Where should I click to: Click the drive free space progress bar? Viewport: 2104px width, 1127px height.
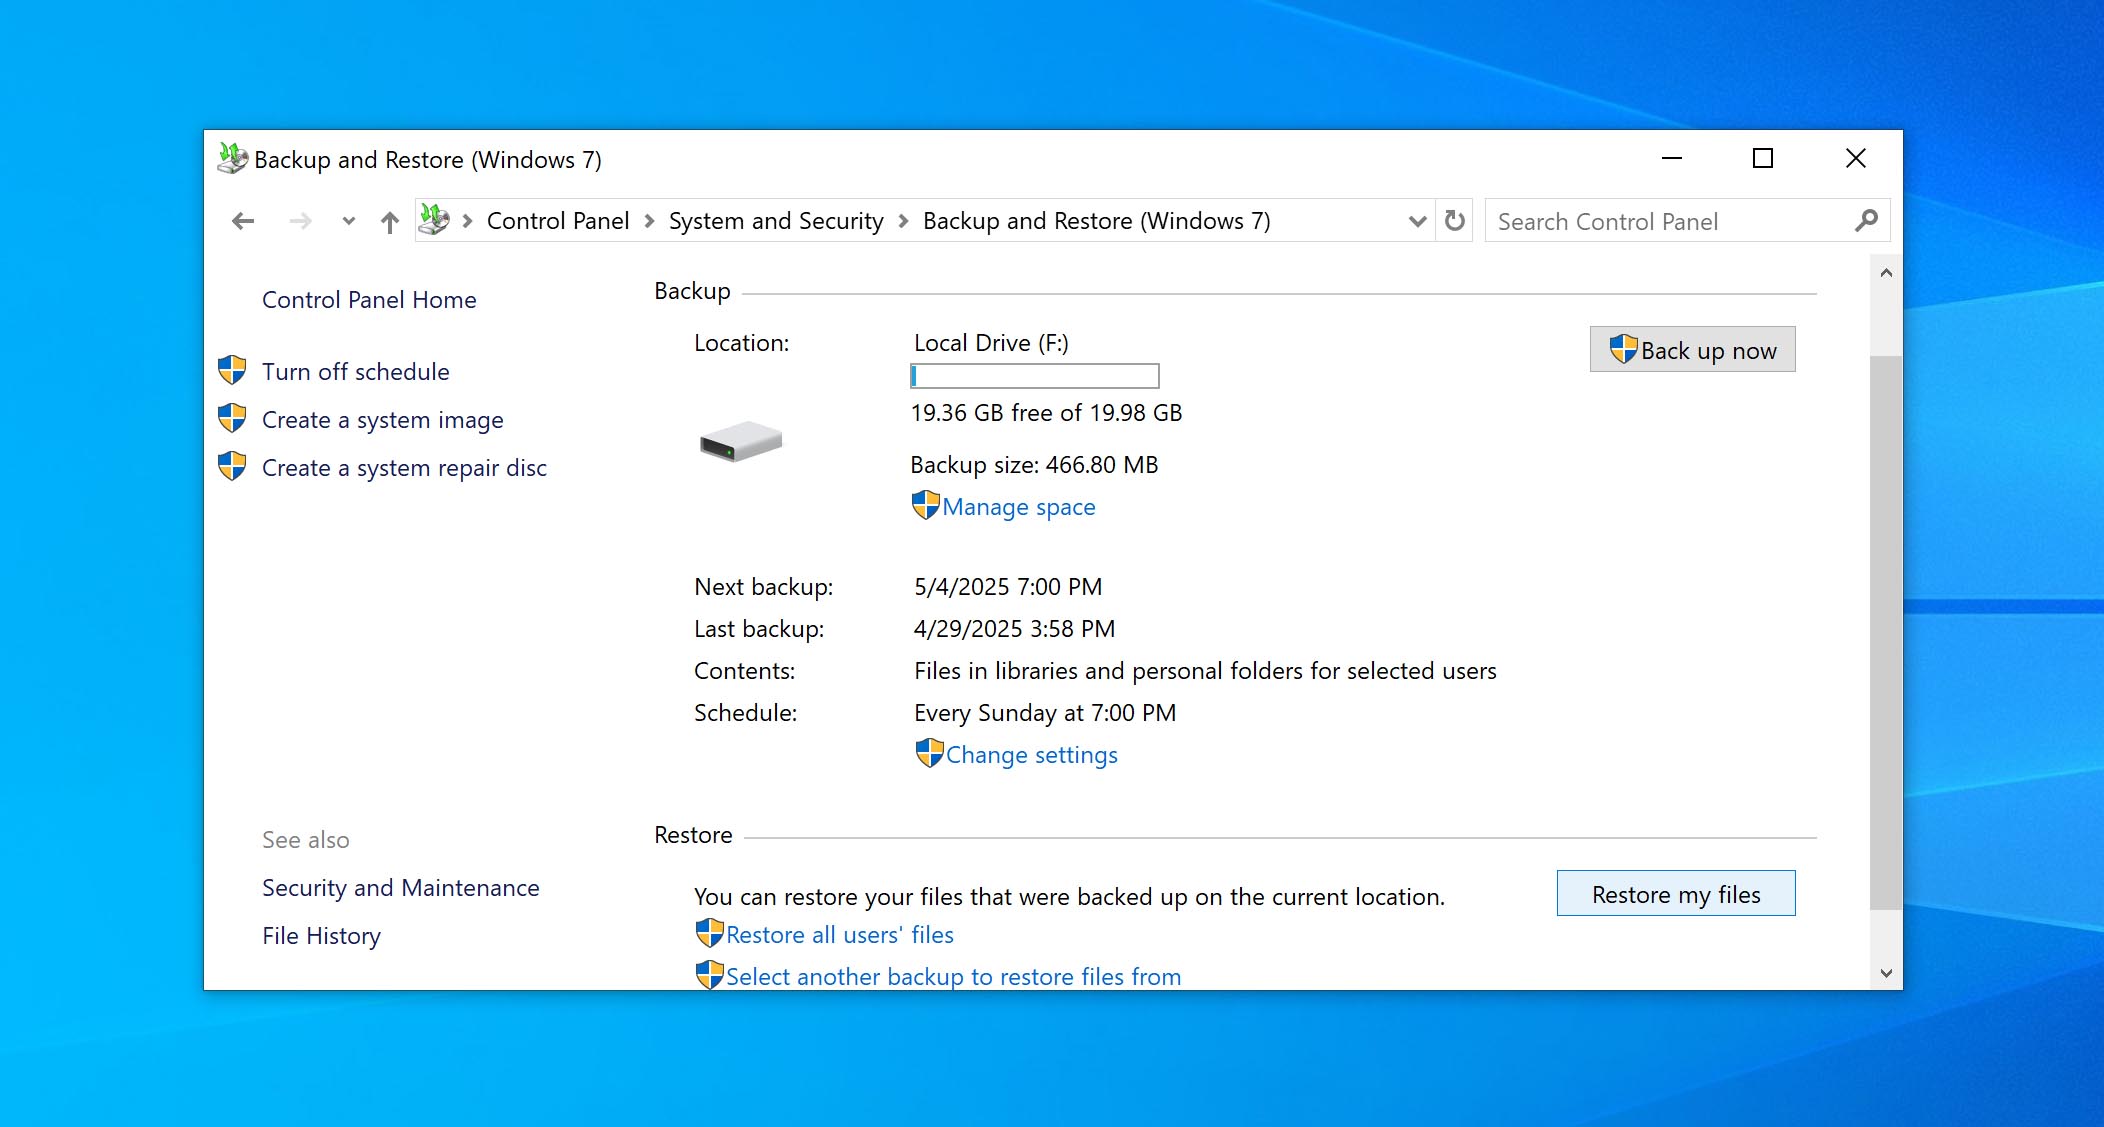coord(1035,376)
